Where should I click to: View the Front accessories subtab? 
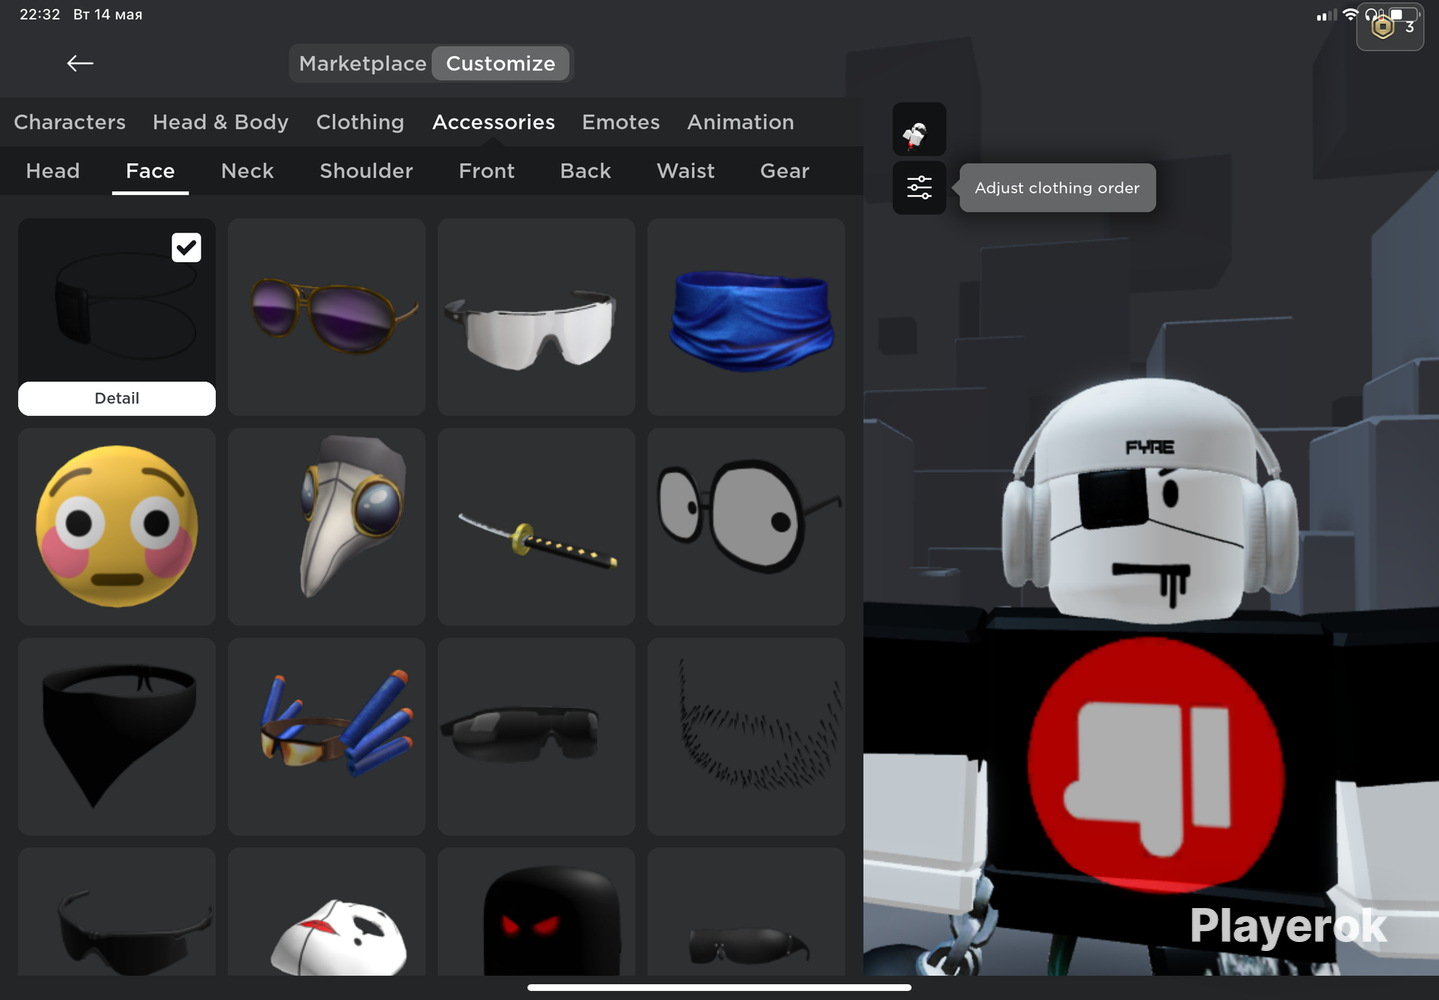pyautogui.click(x=487, y=171)
